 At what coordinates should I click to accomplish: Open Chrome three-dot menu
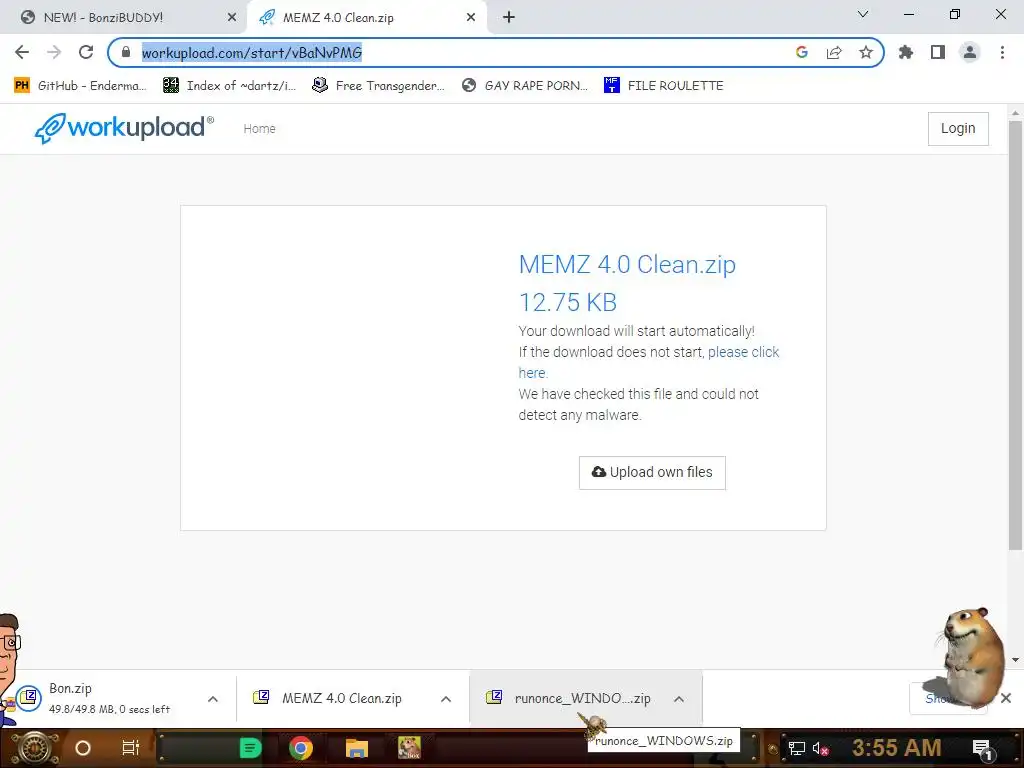tap(1002, 52)
